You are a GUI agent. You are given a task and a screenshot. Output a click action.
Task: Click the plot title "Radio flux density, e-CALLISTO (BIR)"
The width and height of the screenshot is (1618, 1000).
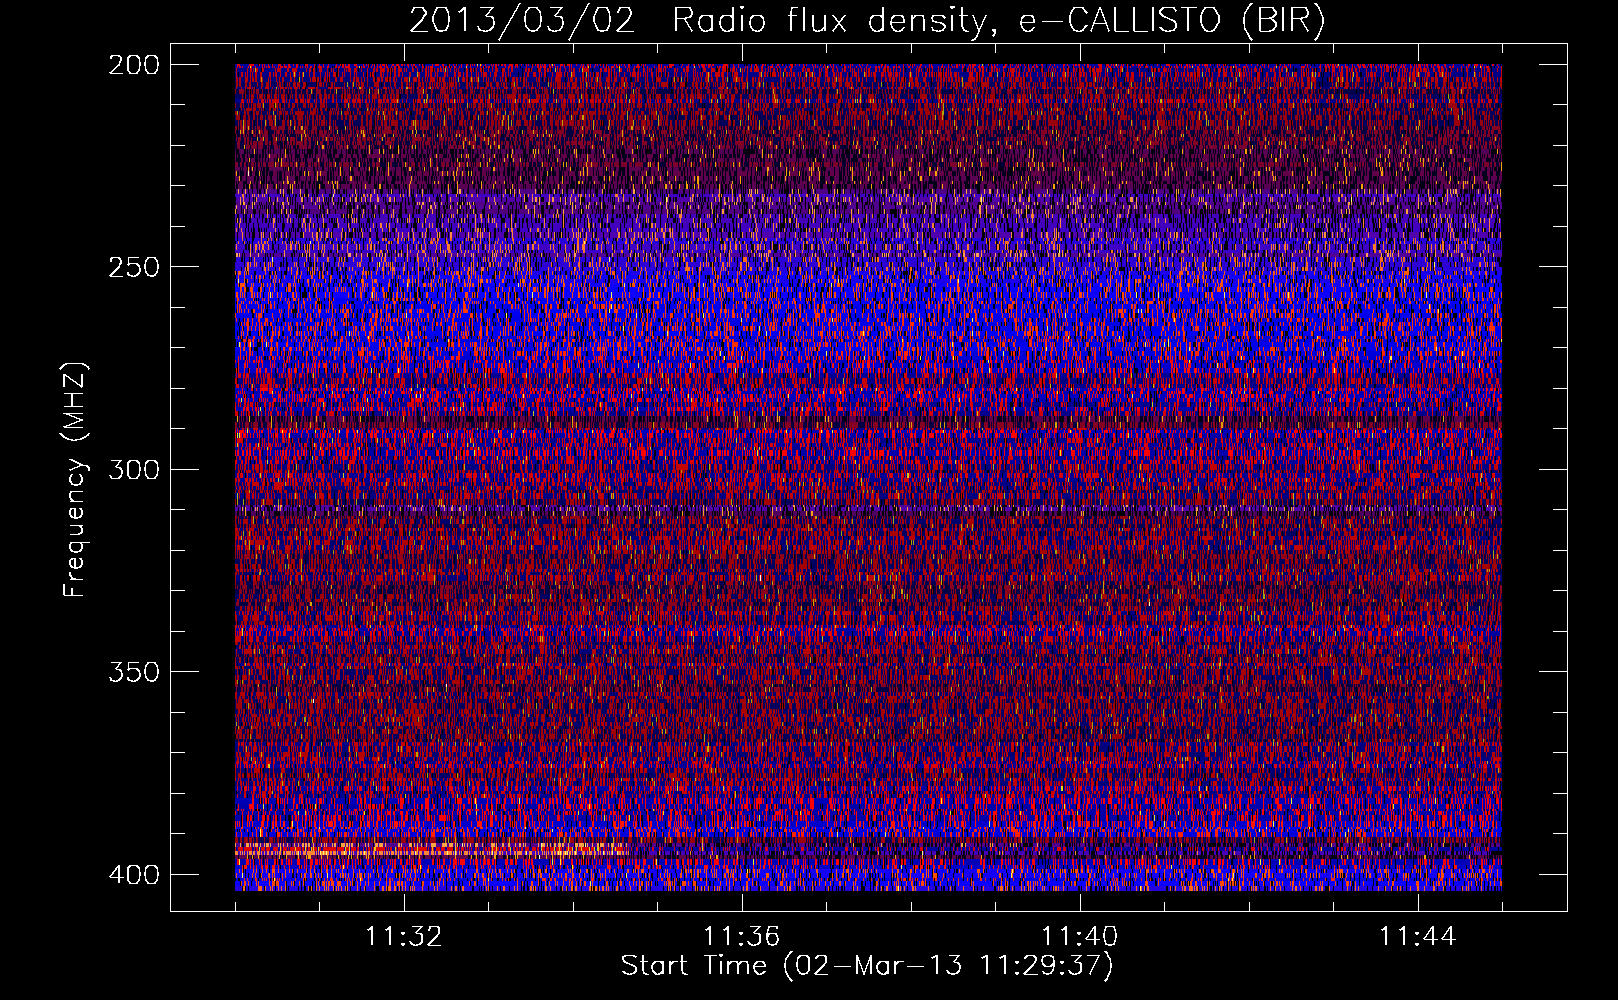[999, 20]
